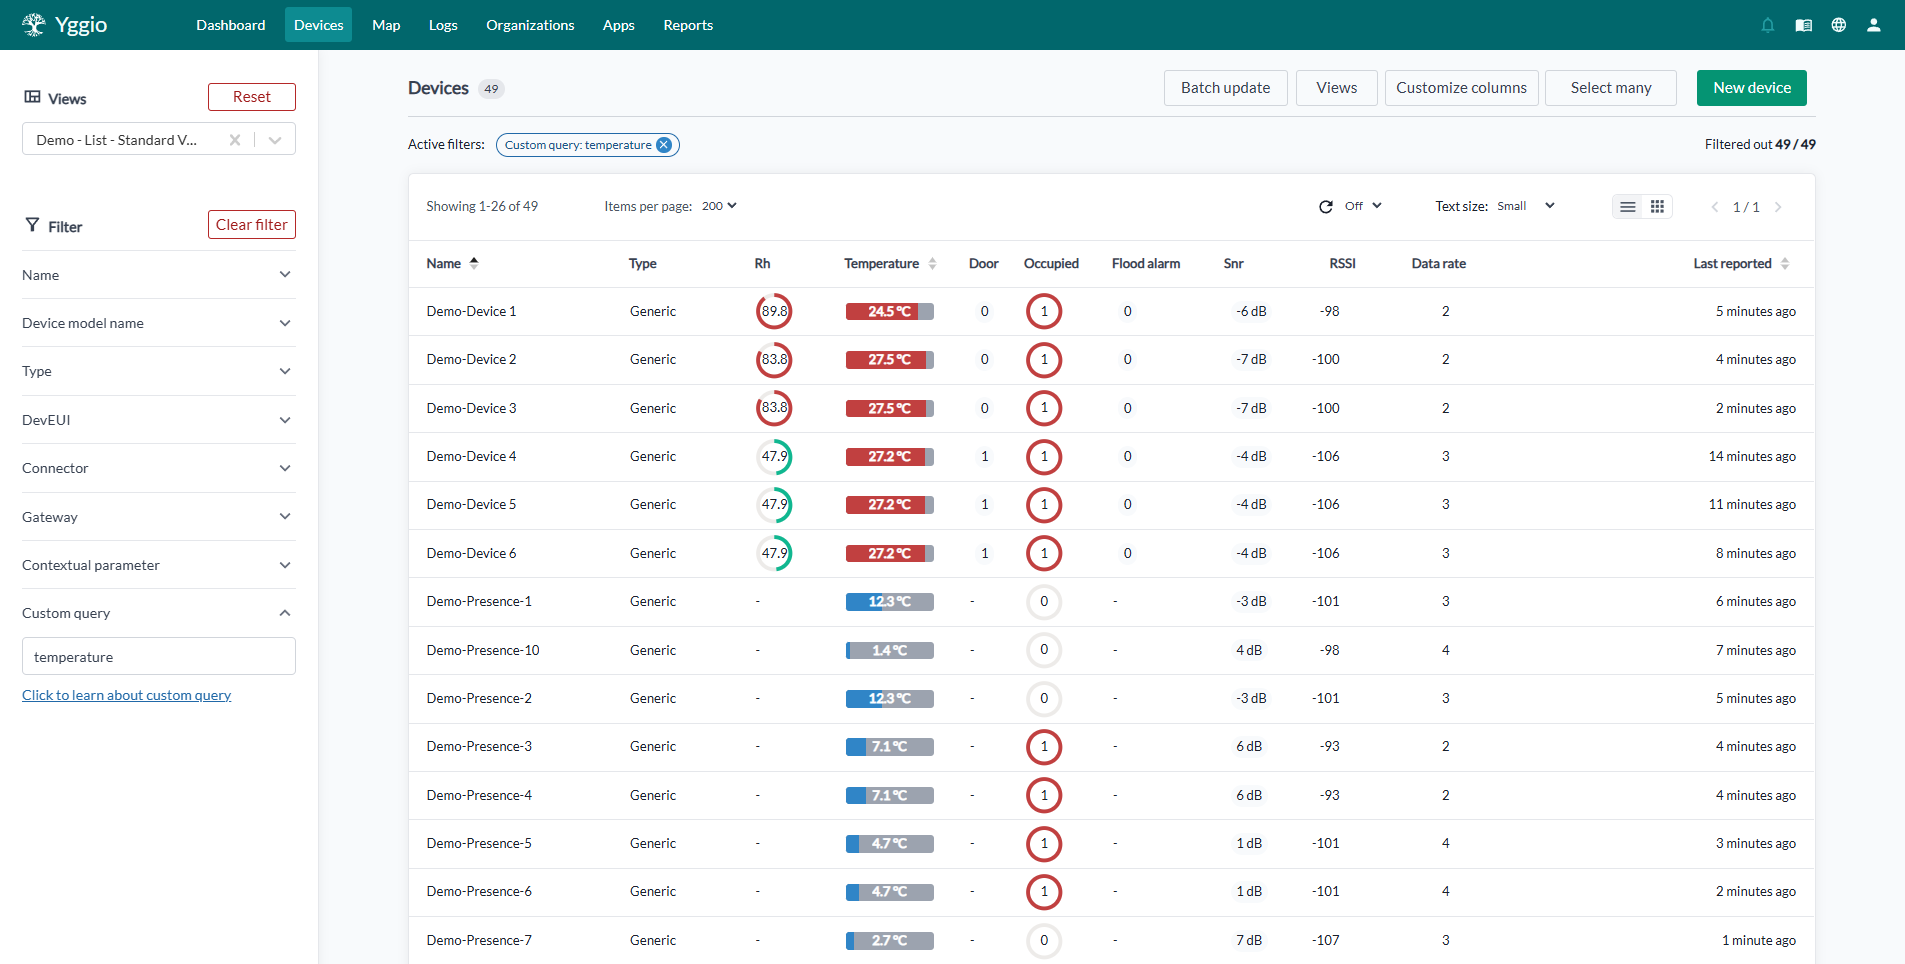Open the user profile icon
Viewport: 1905px width, 964px height.
point(1874,25)
